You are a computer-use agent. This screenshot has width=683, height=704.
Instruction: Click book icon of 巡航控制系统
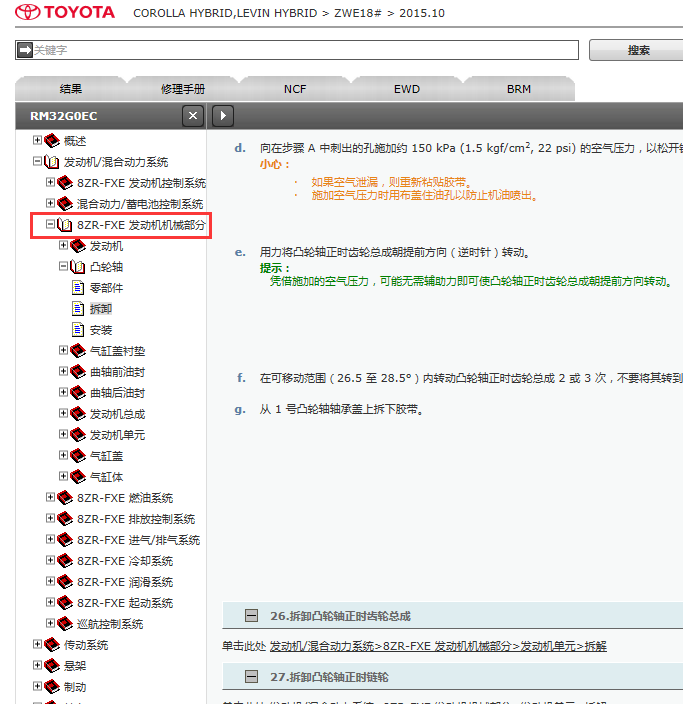[65, 624]
